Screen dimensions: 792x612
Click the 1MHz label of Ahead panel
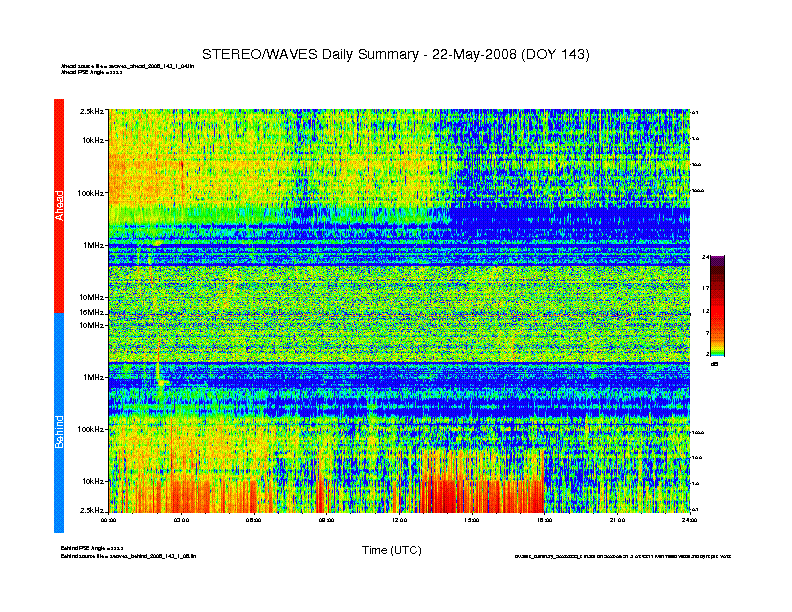[x=94, y=245]
